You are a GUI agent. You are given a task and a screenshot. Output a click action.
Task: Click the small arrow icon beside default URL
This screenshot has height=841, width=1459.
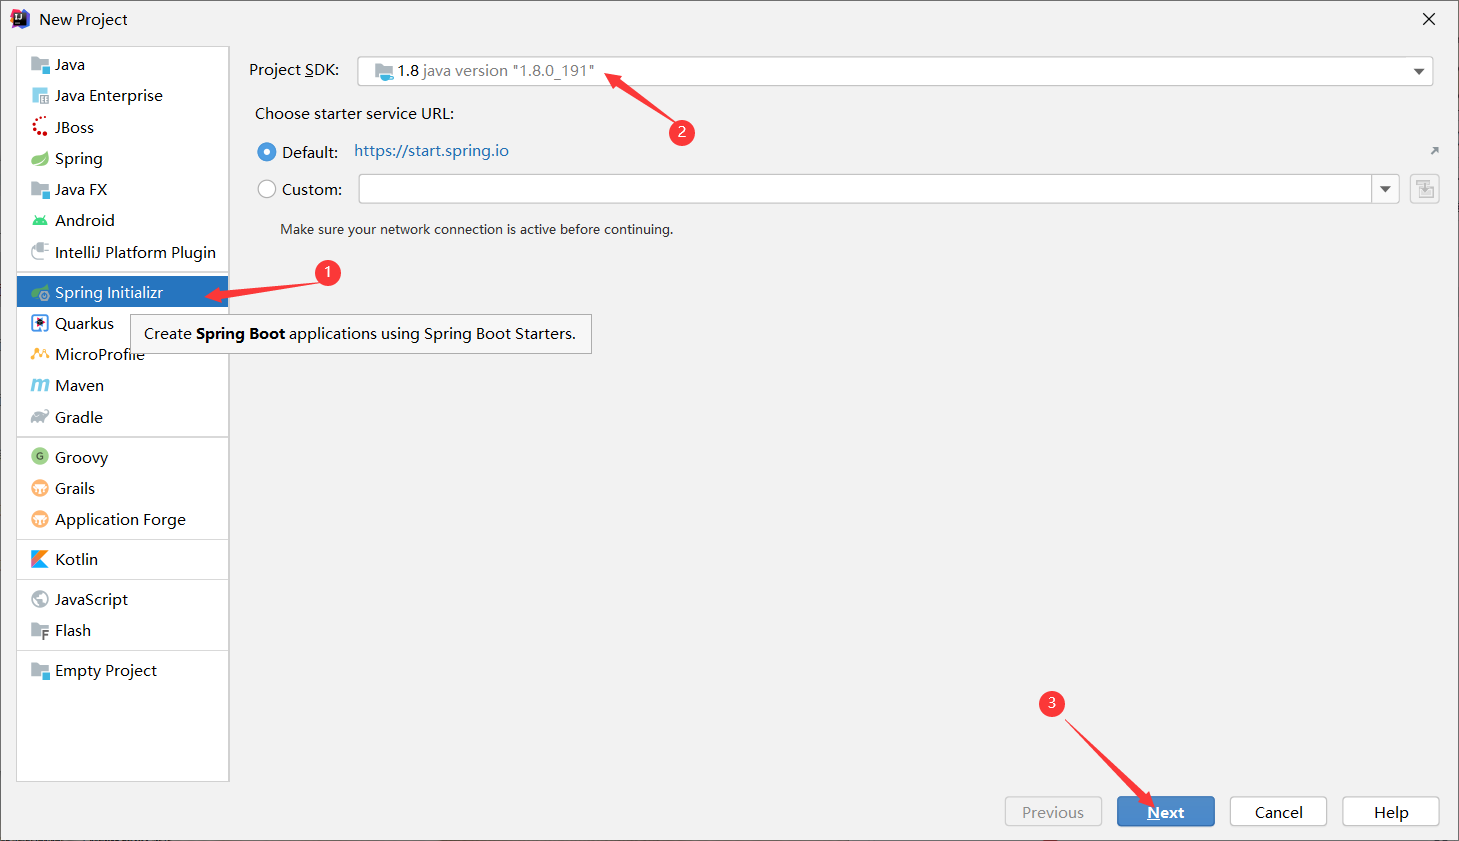[x=1434, y=151]
